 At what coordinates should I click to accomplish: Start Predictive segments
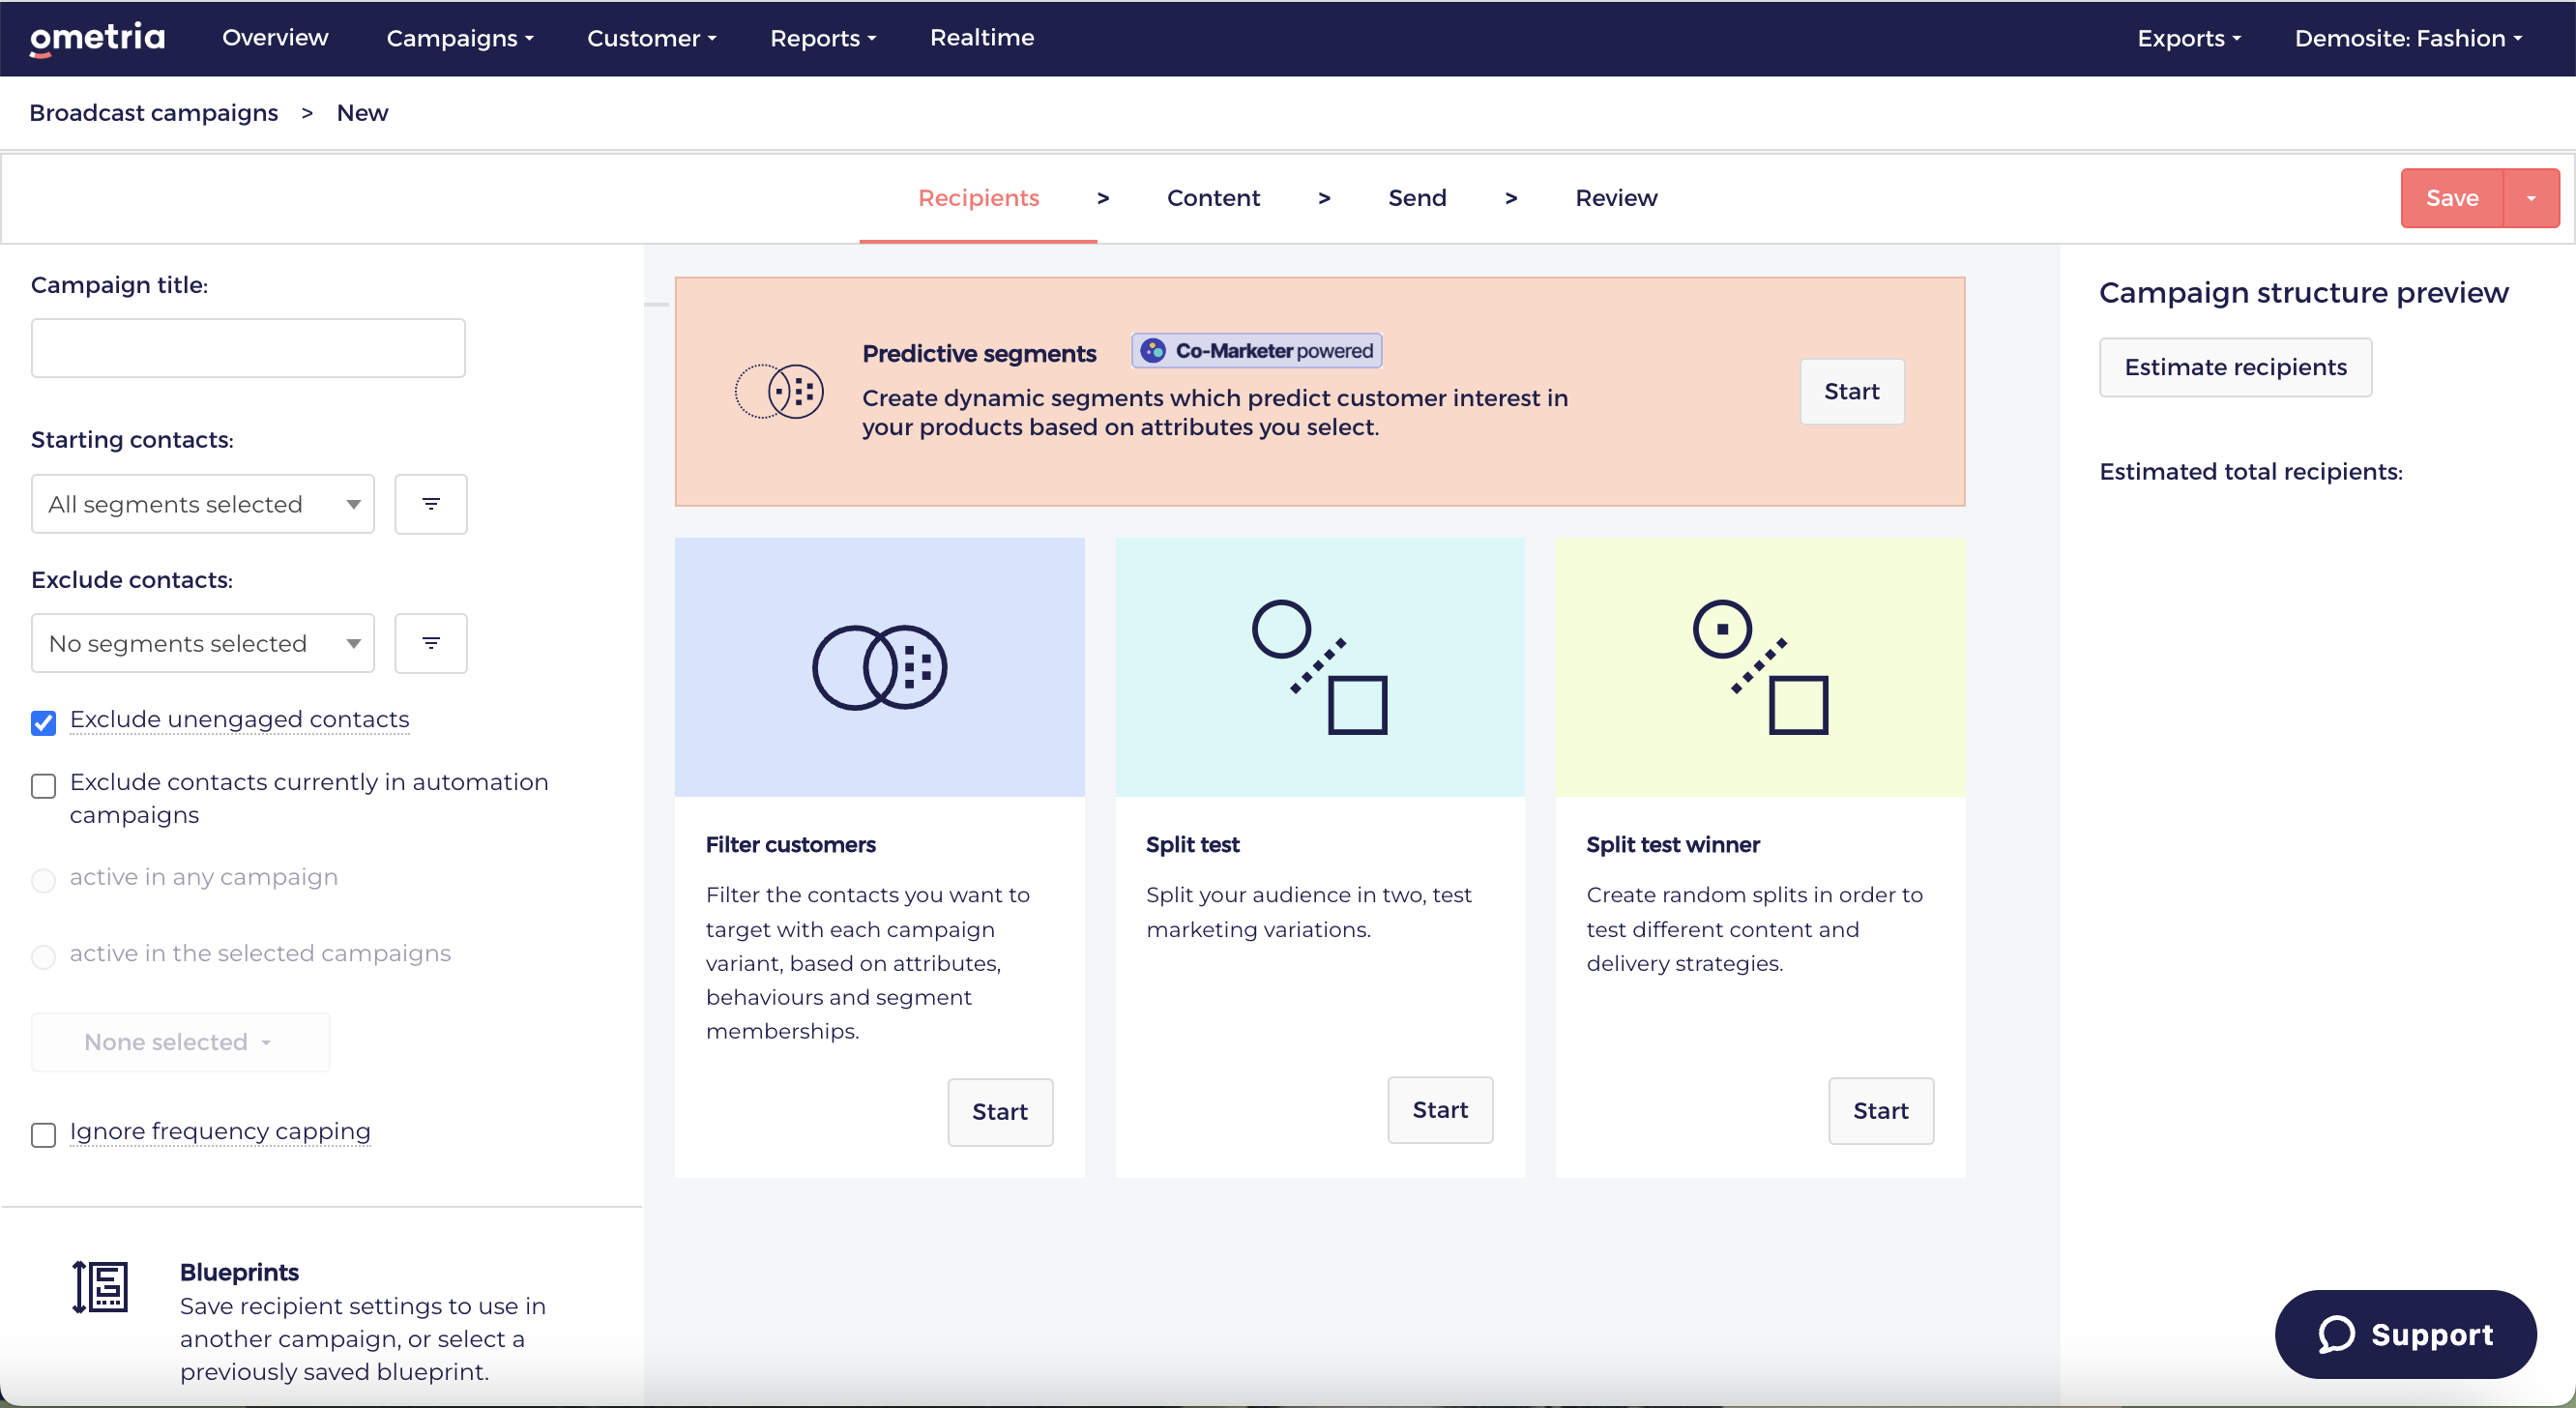pos(1852,391)
